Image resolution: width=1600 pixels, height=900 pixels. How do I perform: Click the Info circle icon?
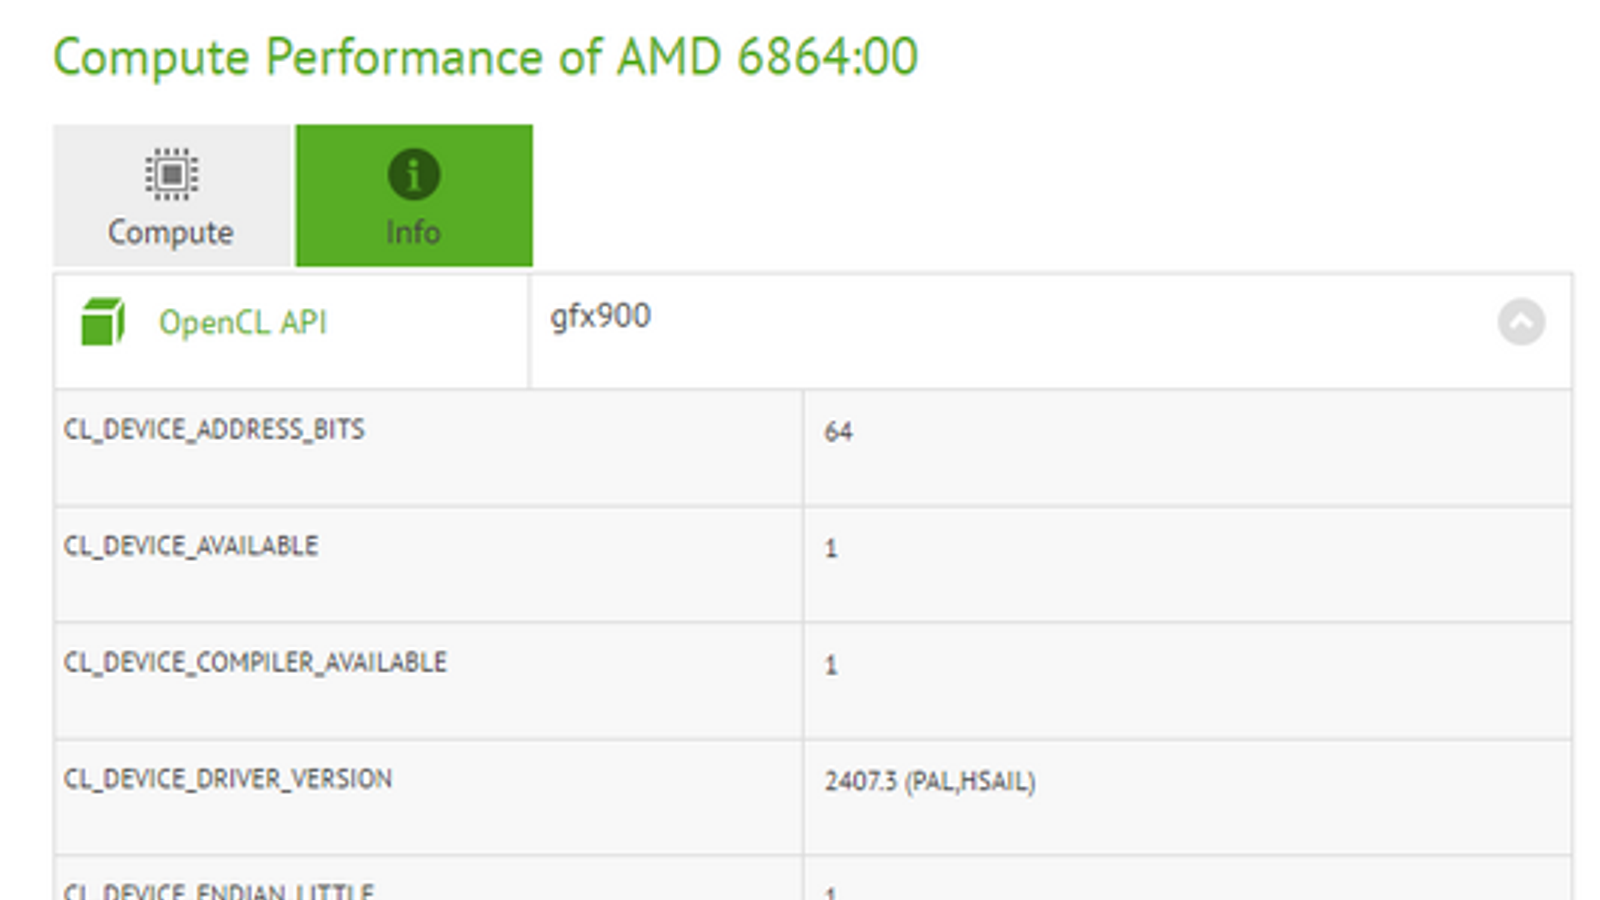[413, 174]
